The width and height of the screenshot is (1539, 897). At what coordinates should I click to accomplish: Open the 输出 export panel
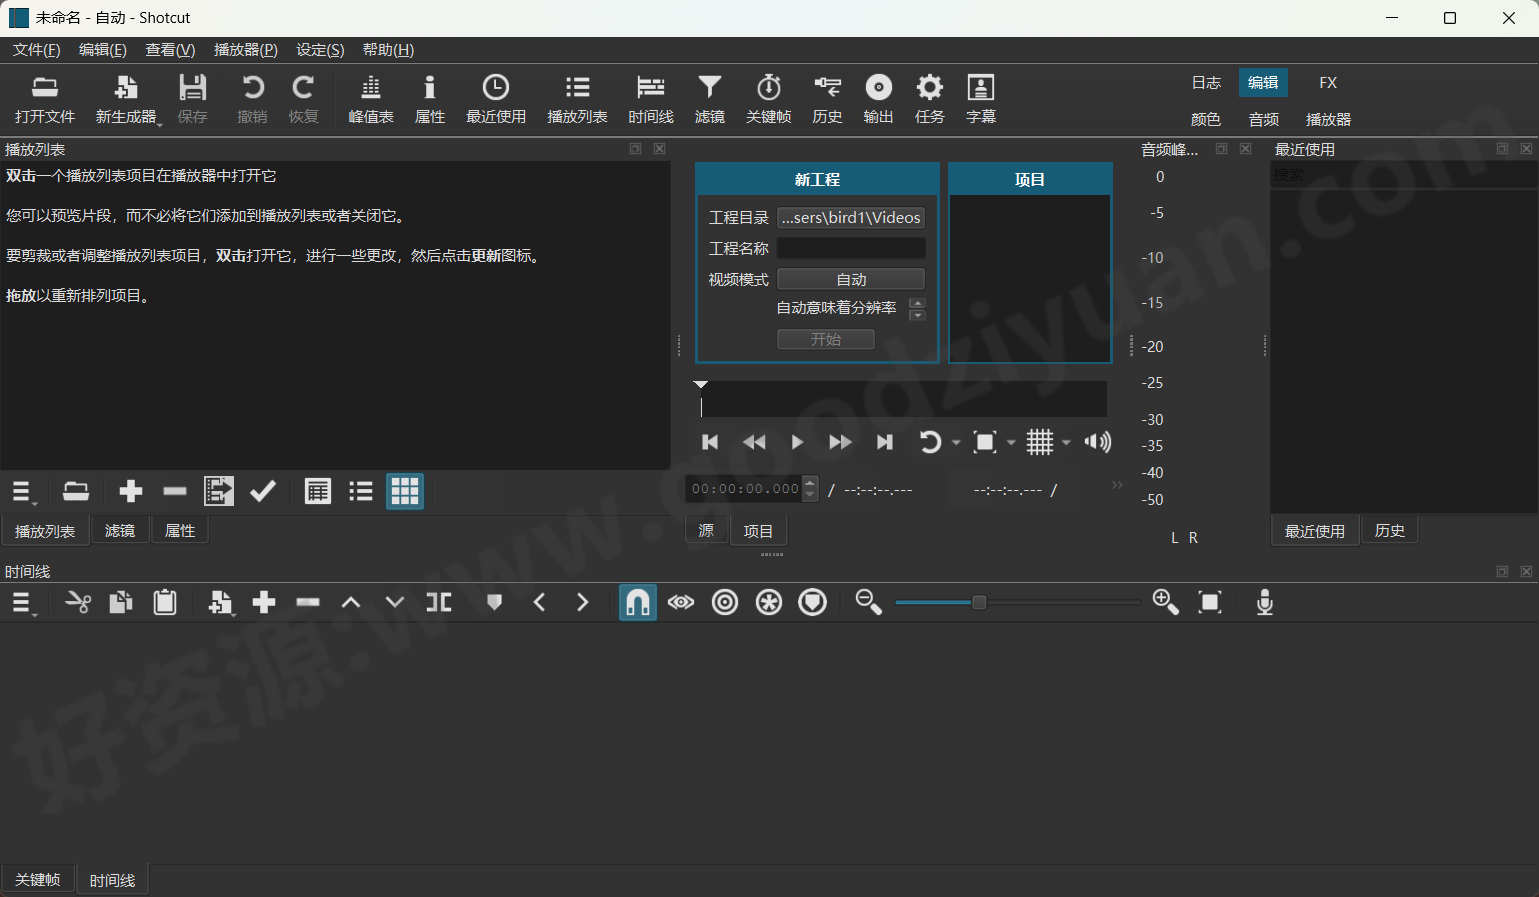pos(877,97)
